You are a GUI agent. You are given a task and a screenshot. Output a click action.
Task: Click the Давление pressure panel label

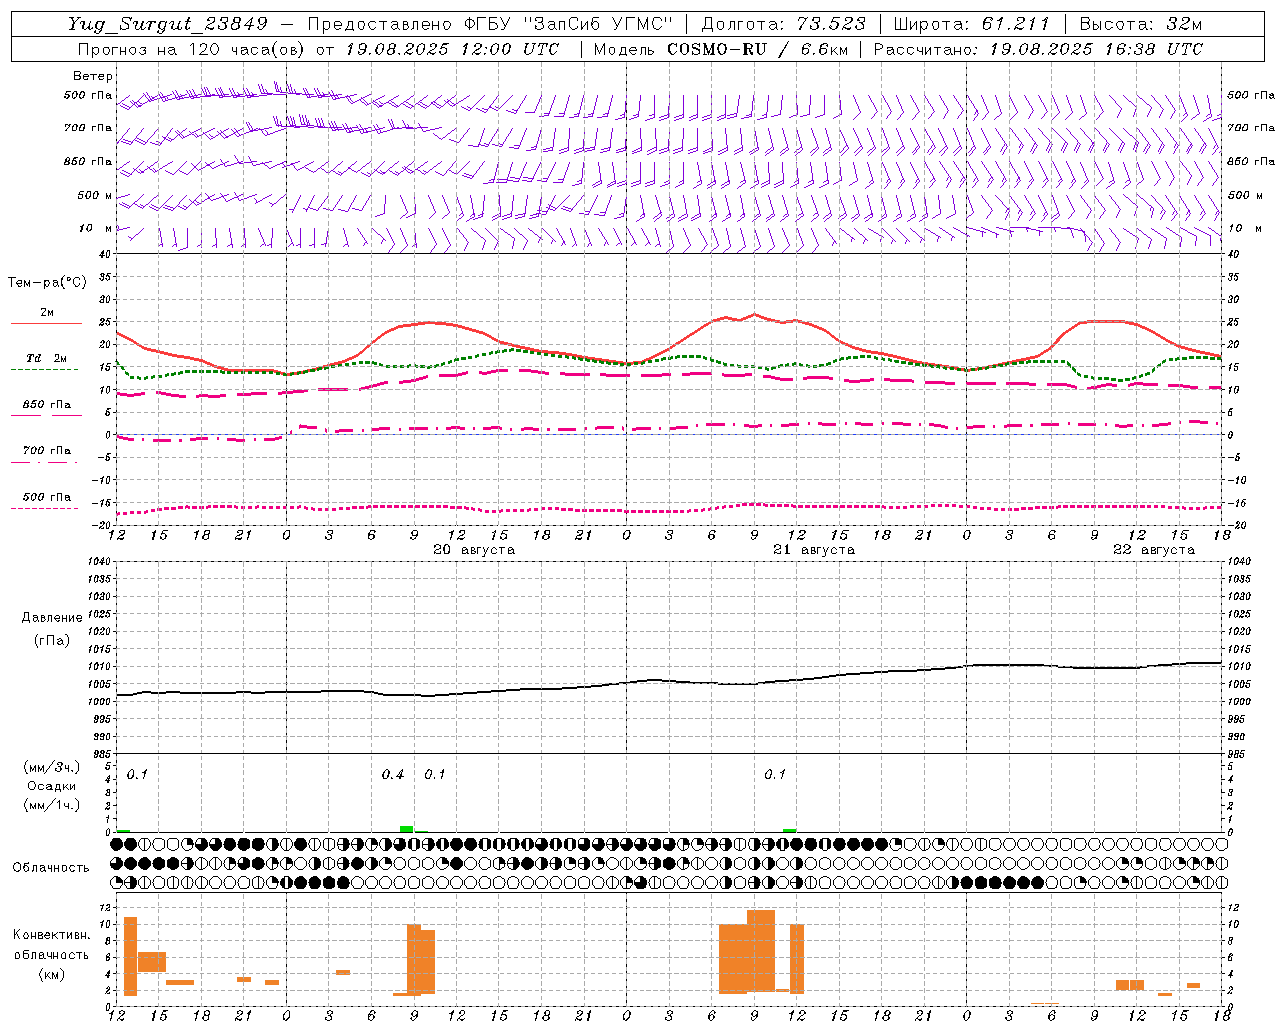[52, 618]
